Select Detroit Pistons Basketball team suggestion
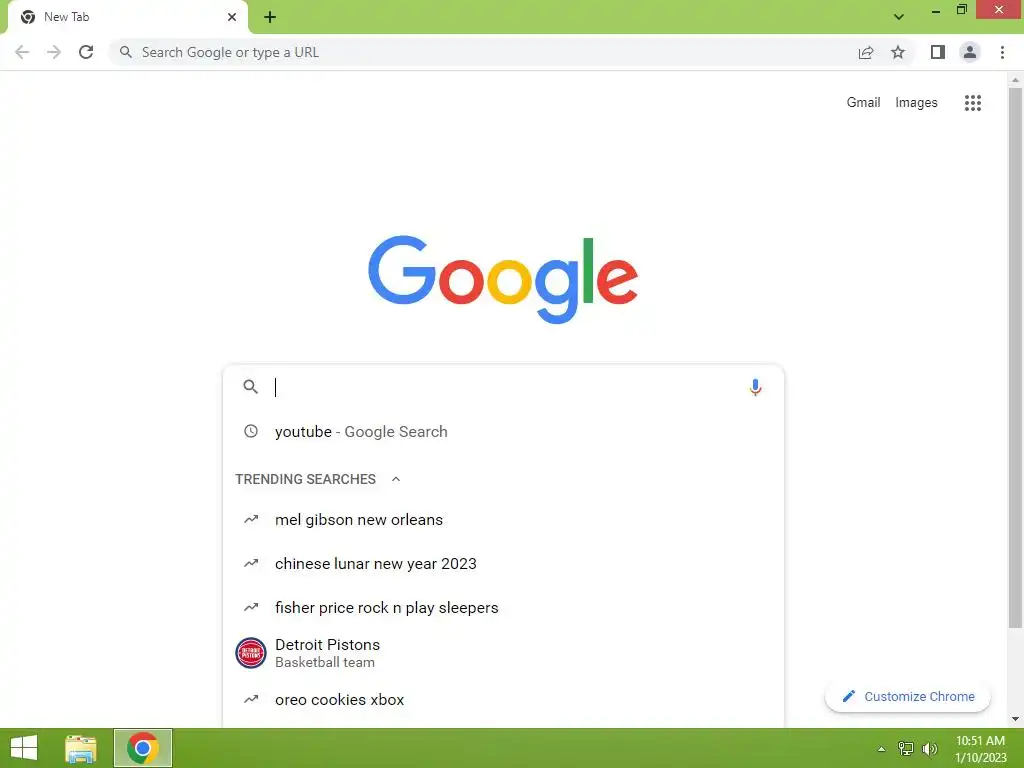 tap(503, 653)
